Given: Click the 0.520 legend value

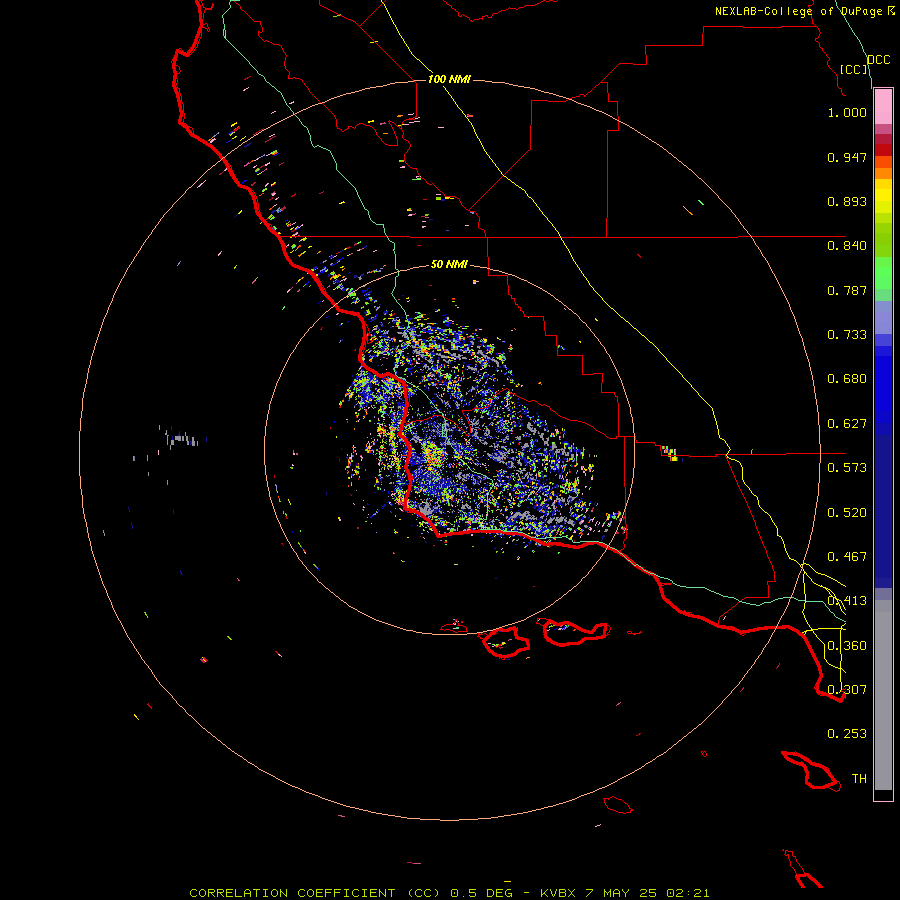Looking at the screenshot, I should pyautogui.click(x=847, y=513).
